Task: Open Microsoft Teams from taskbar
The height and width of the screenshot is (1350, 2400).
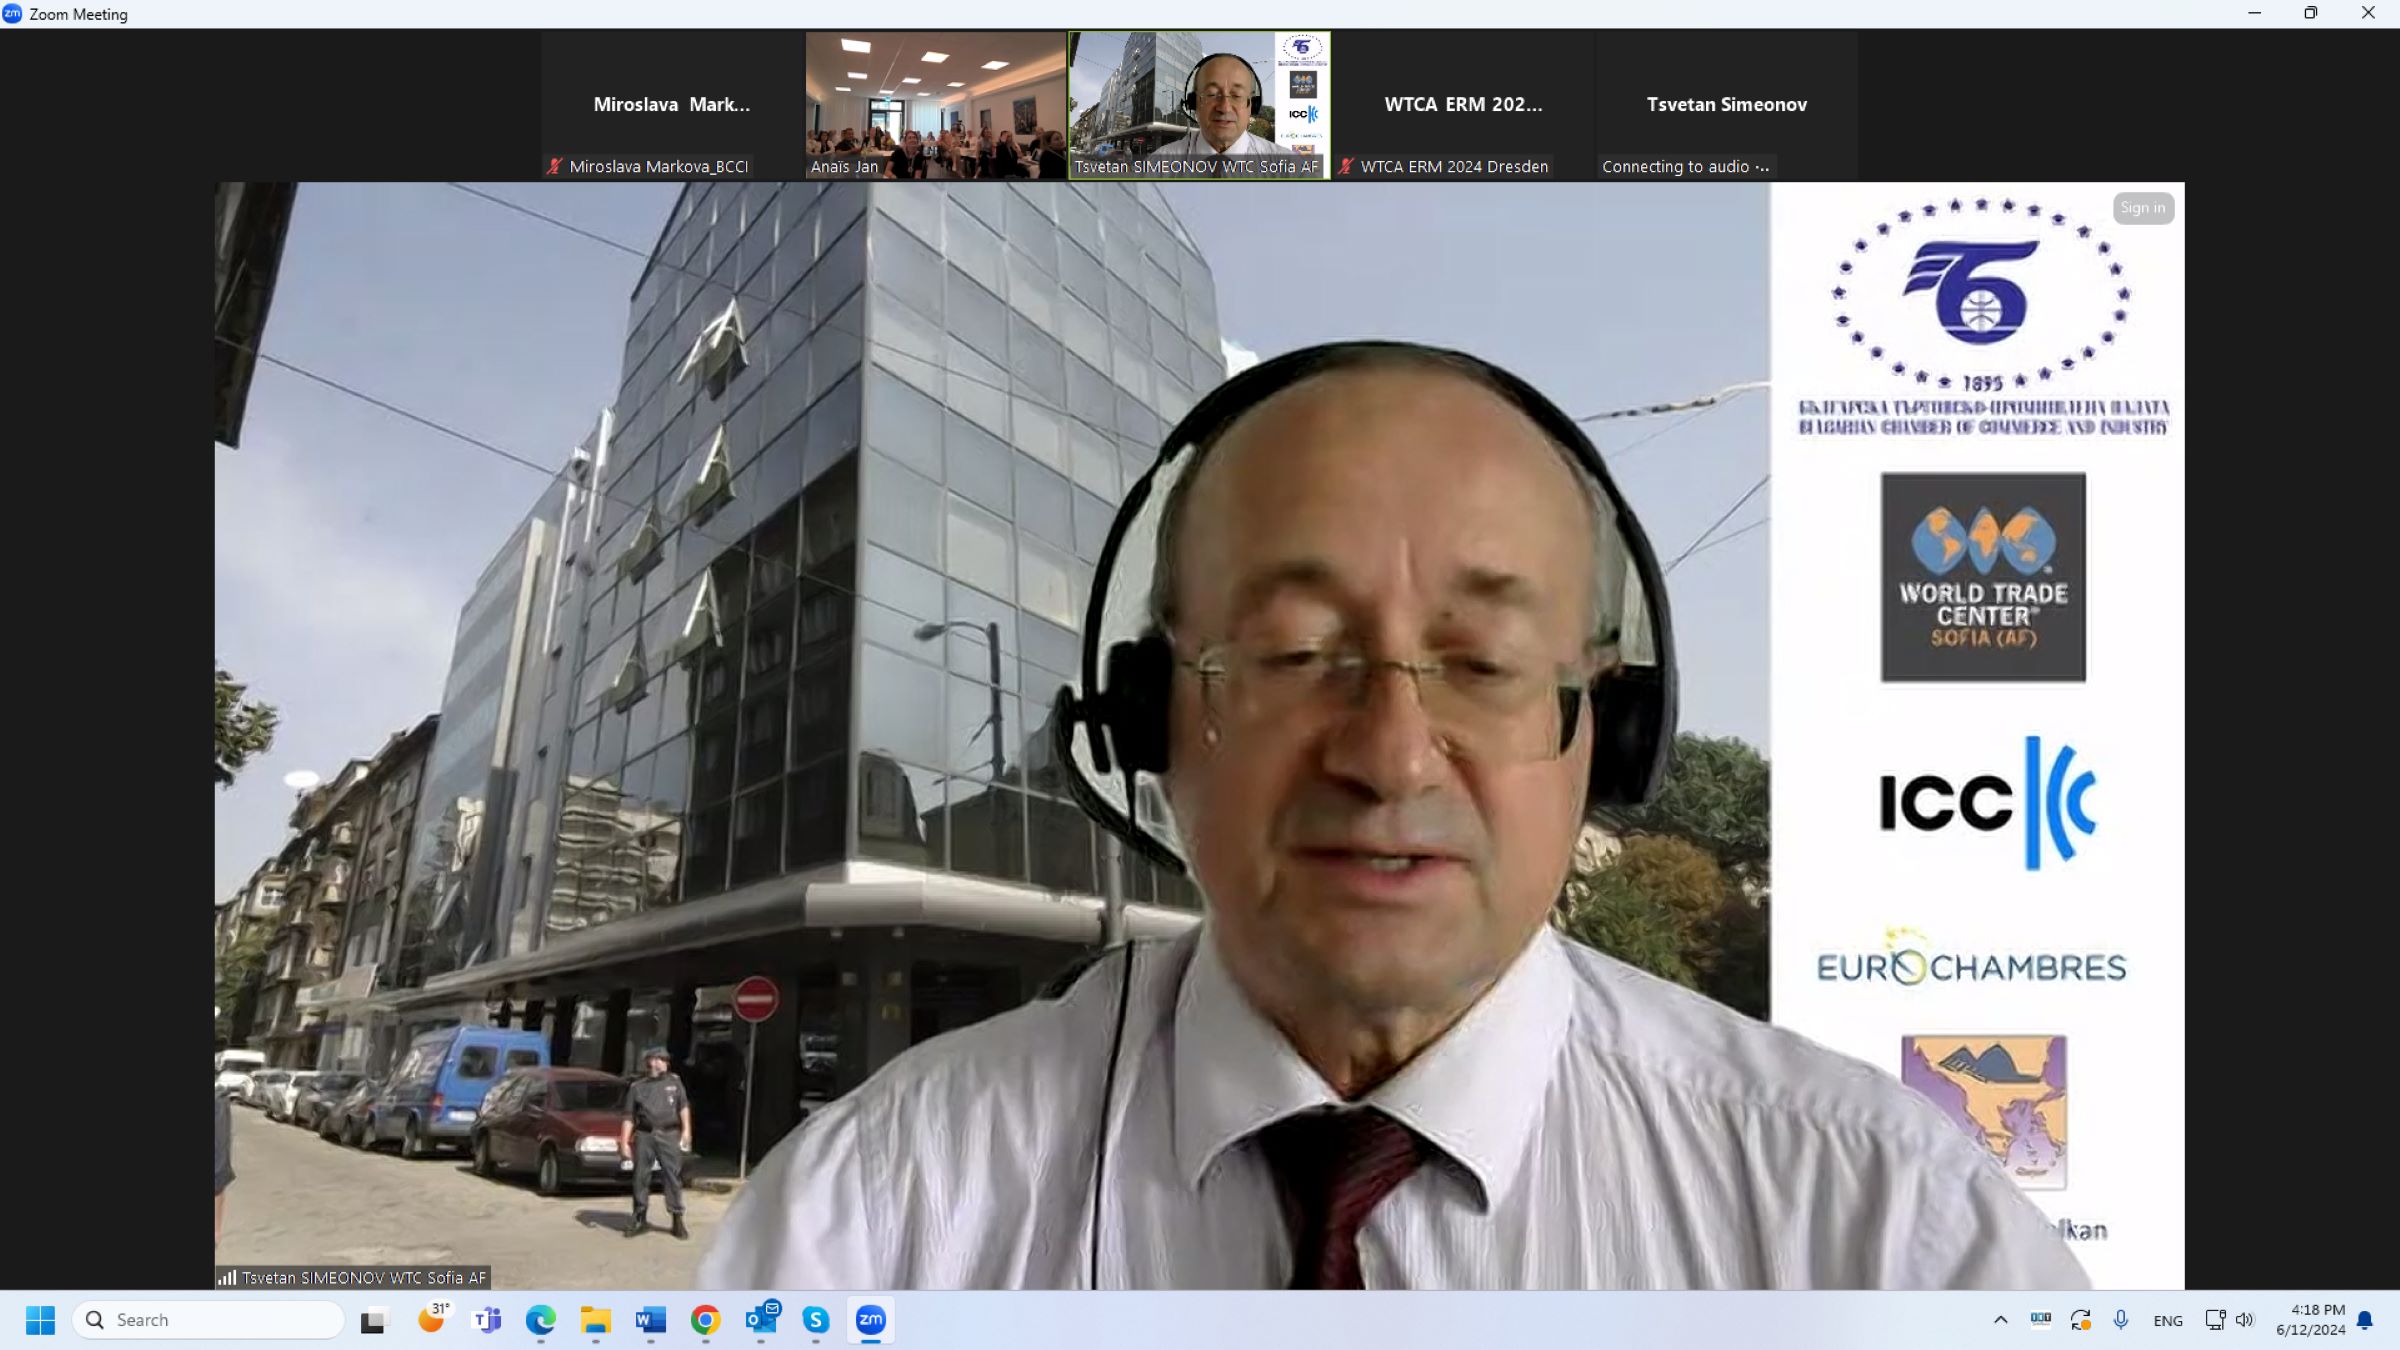Action: [487, 1320]
